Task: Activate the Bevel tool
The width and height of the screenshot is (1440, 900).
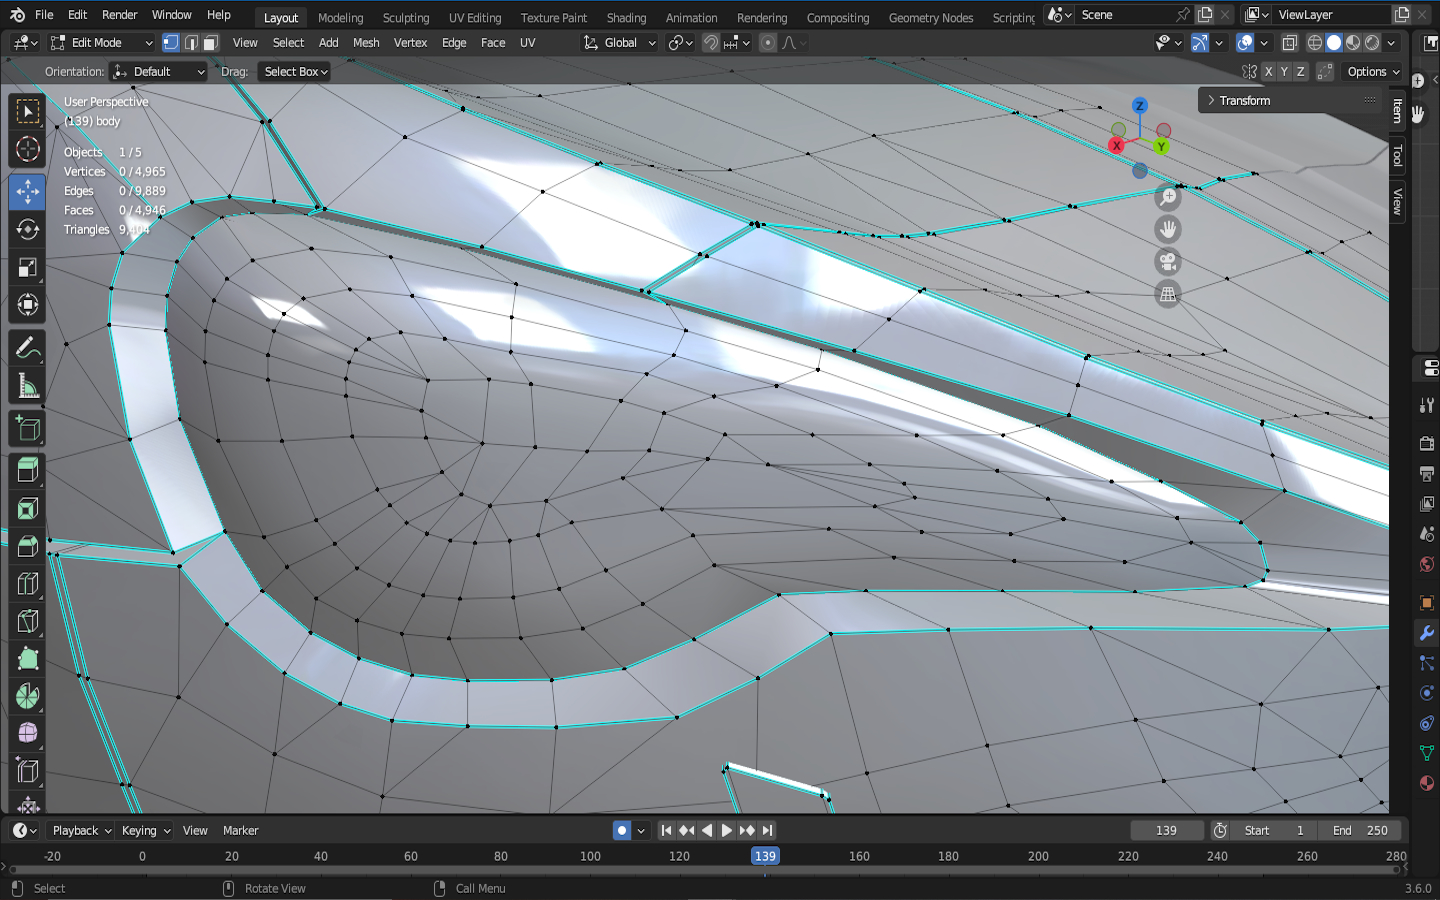Action: click(x=27, y=546)
